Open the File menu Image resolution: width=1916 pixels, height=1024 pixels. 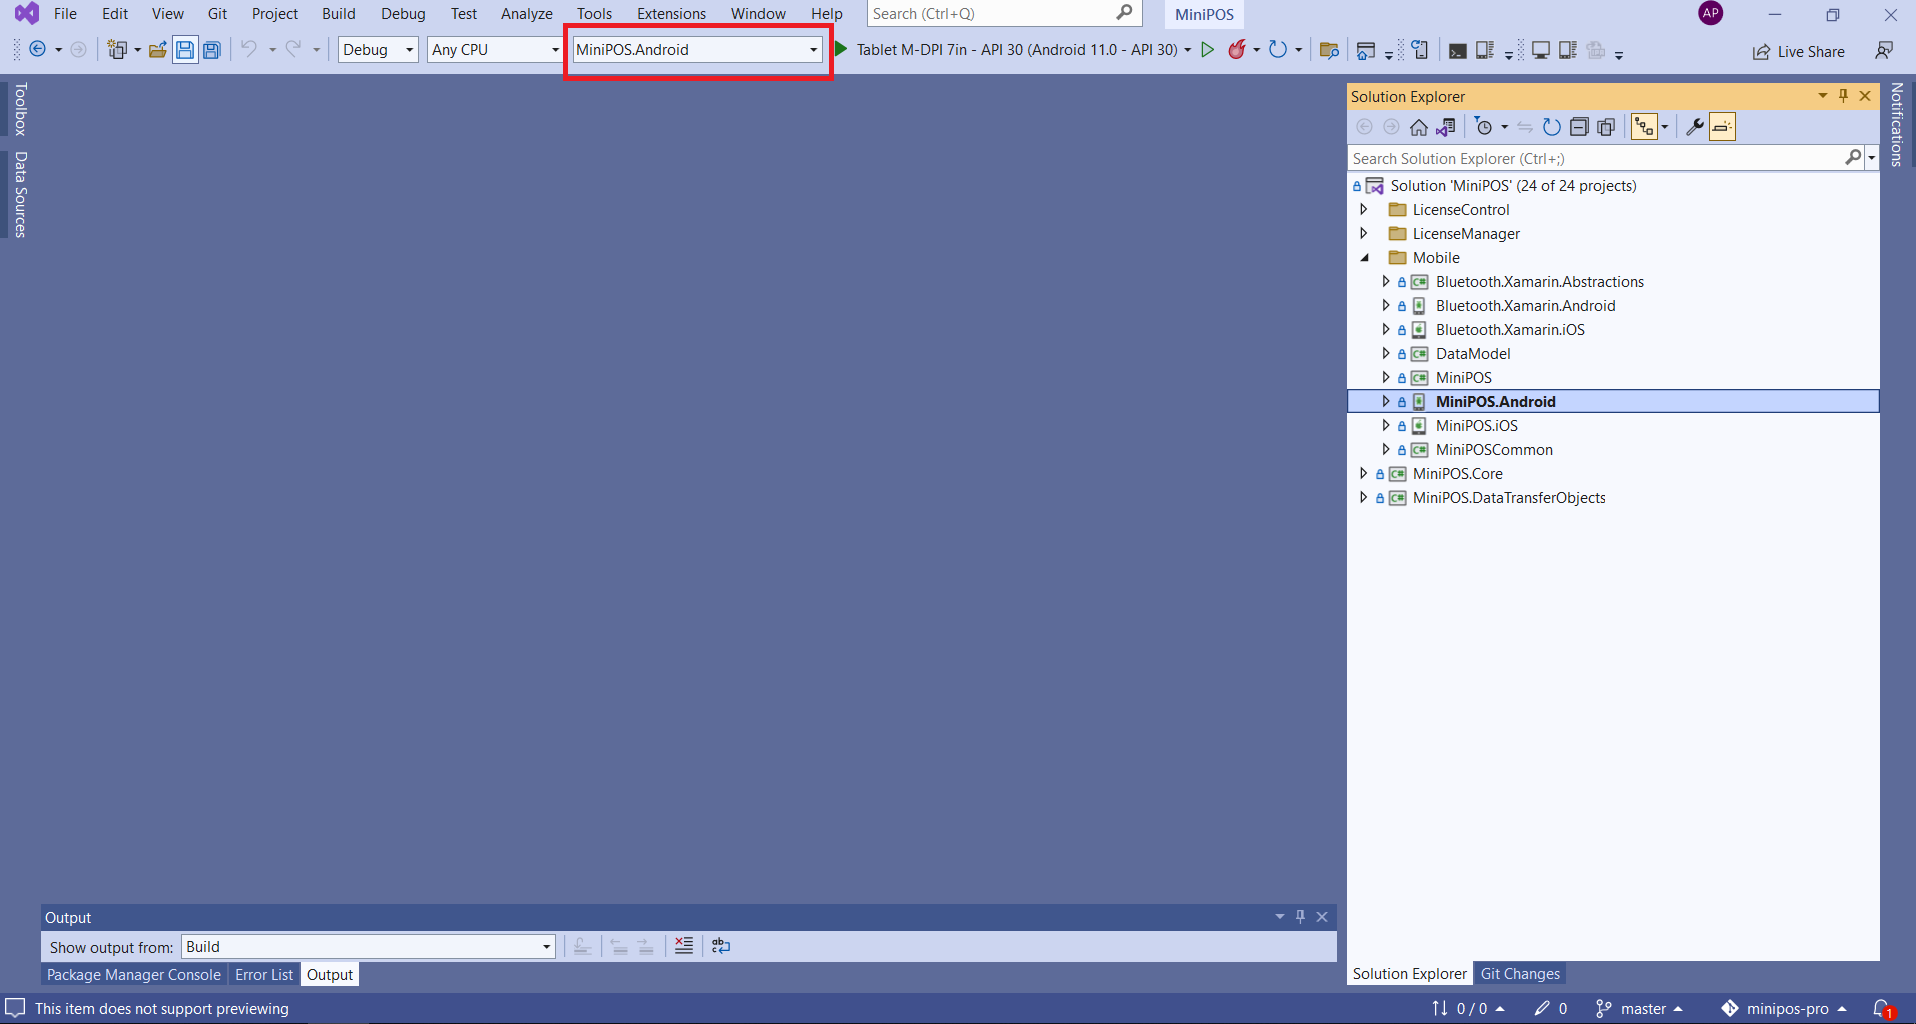65,14
